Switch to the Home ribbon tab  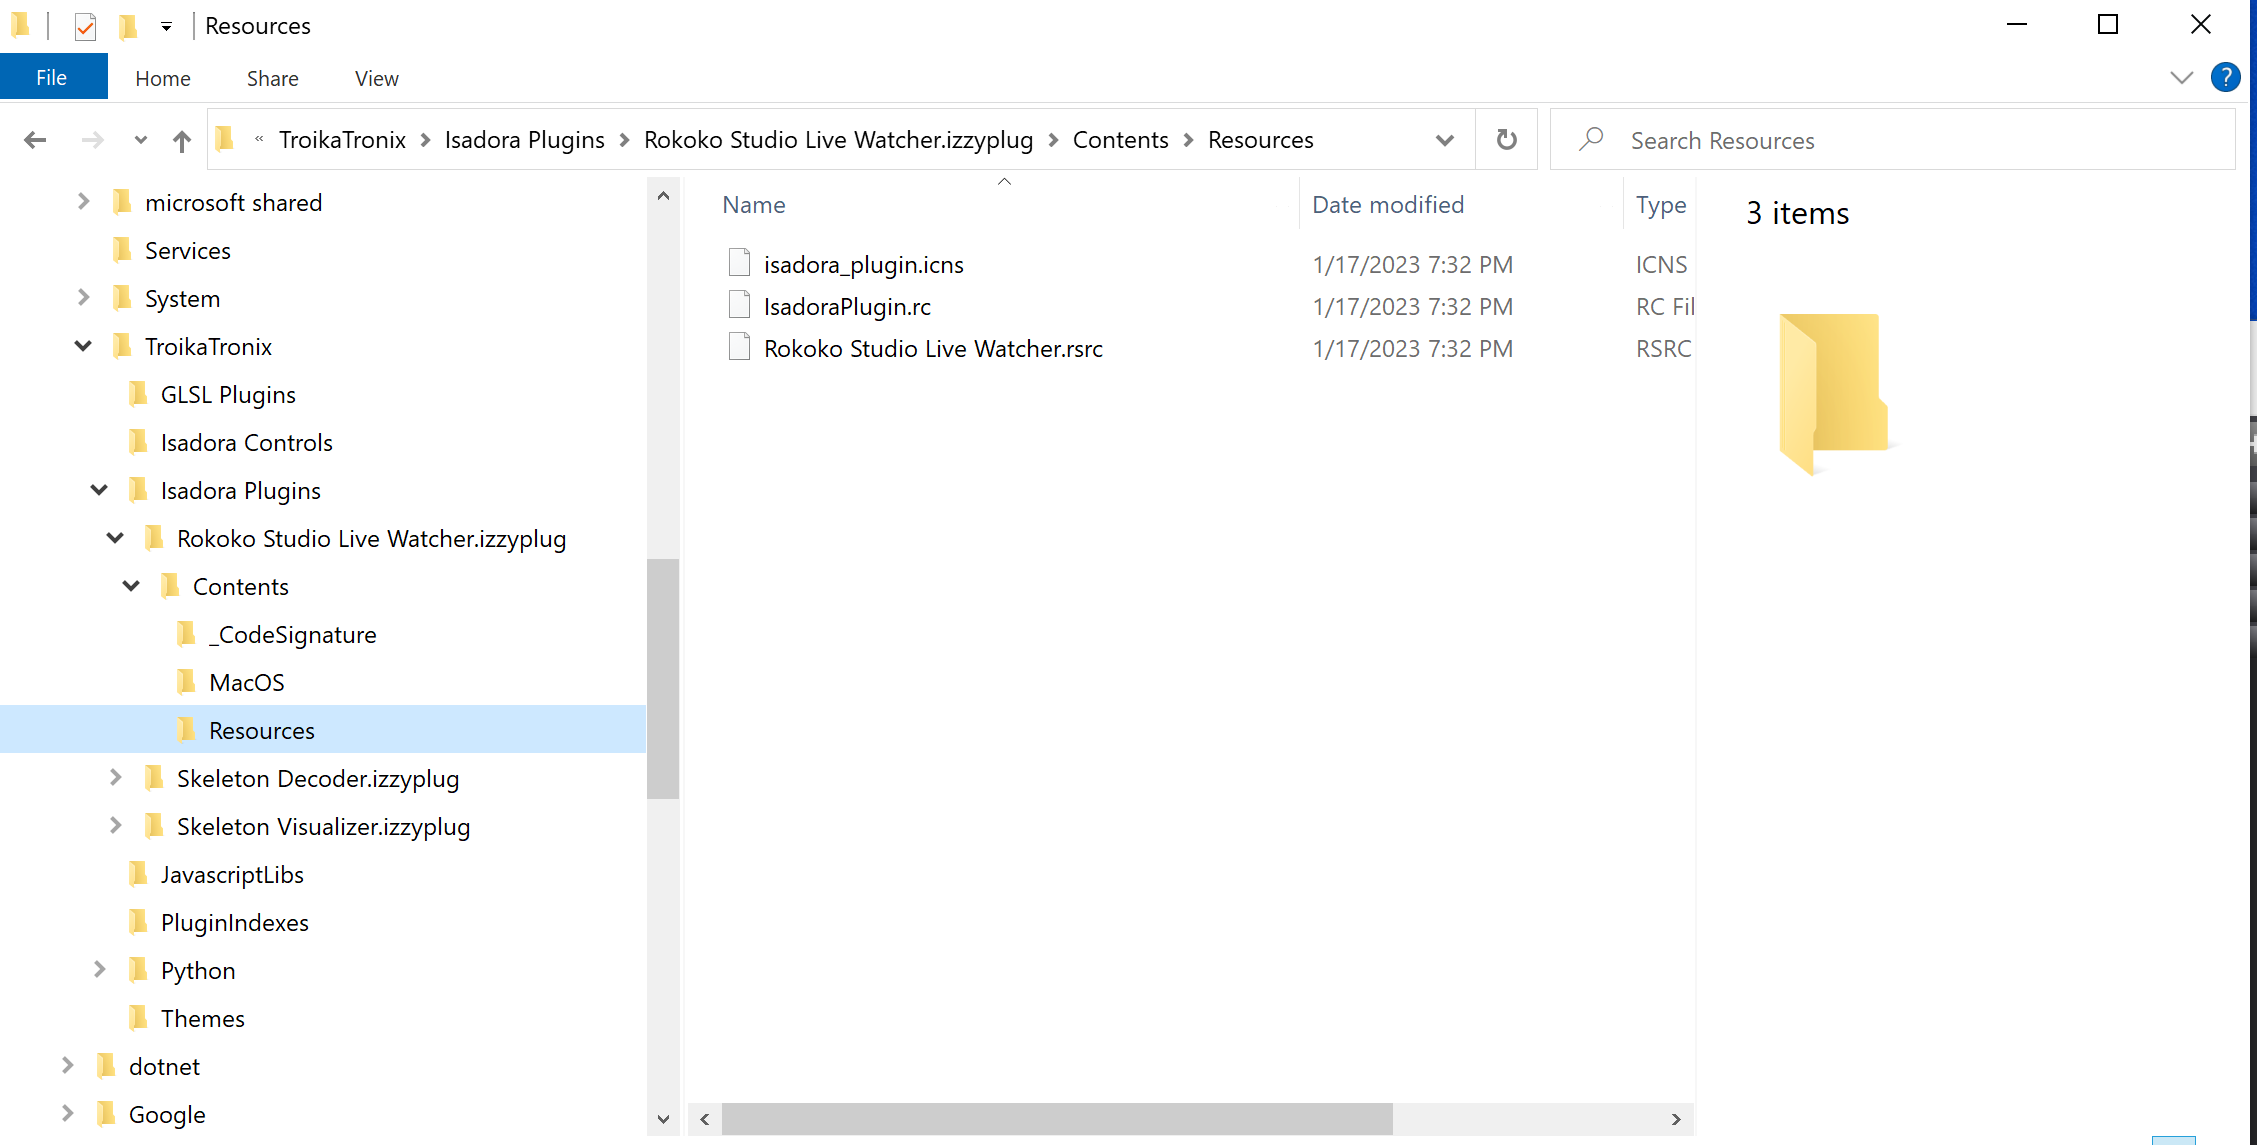point(163,78)
